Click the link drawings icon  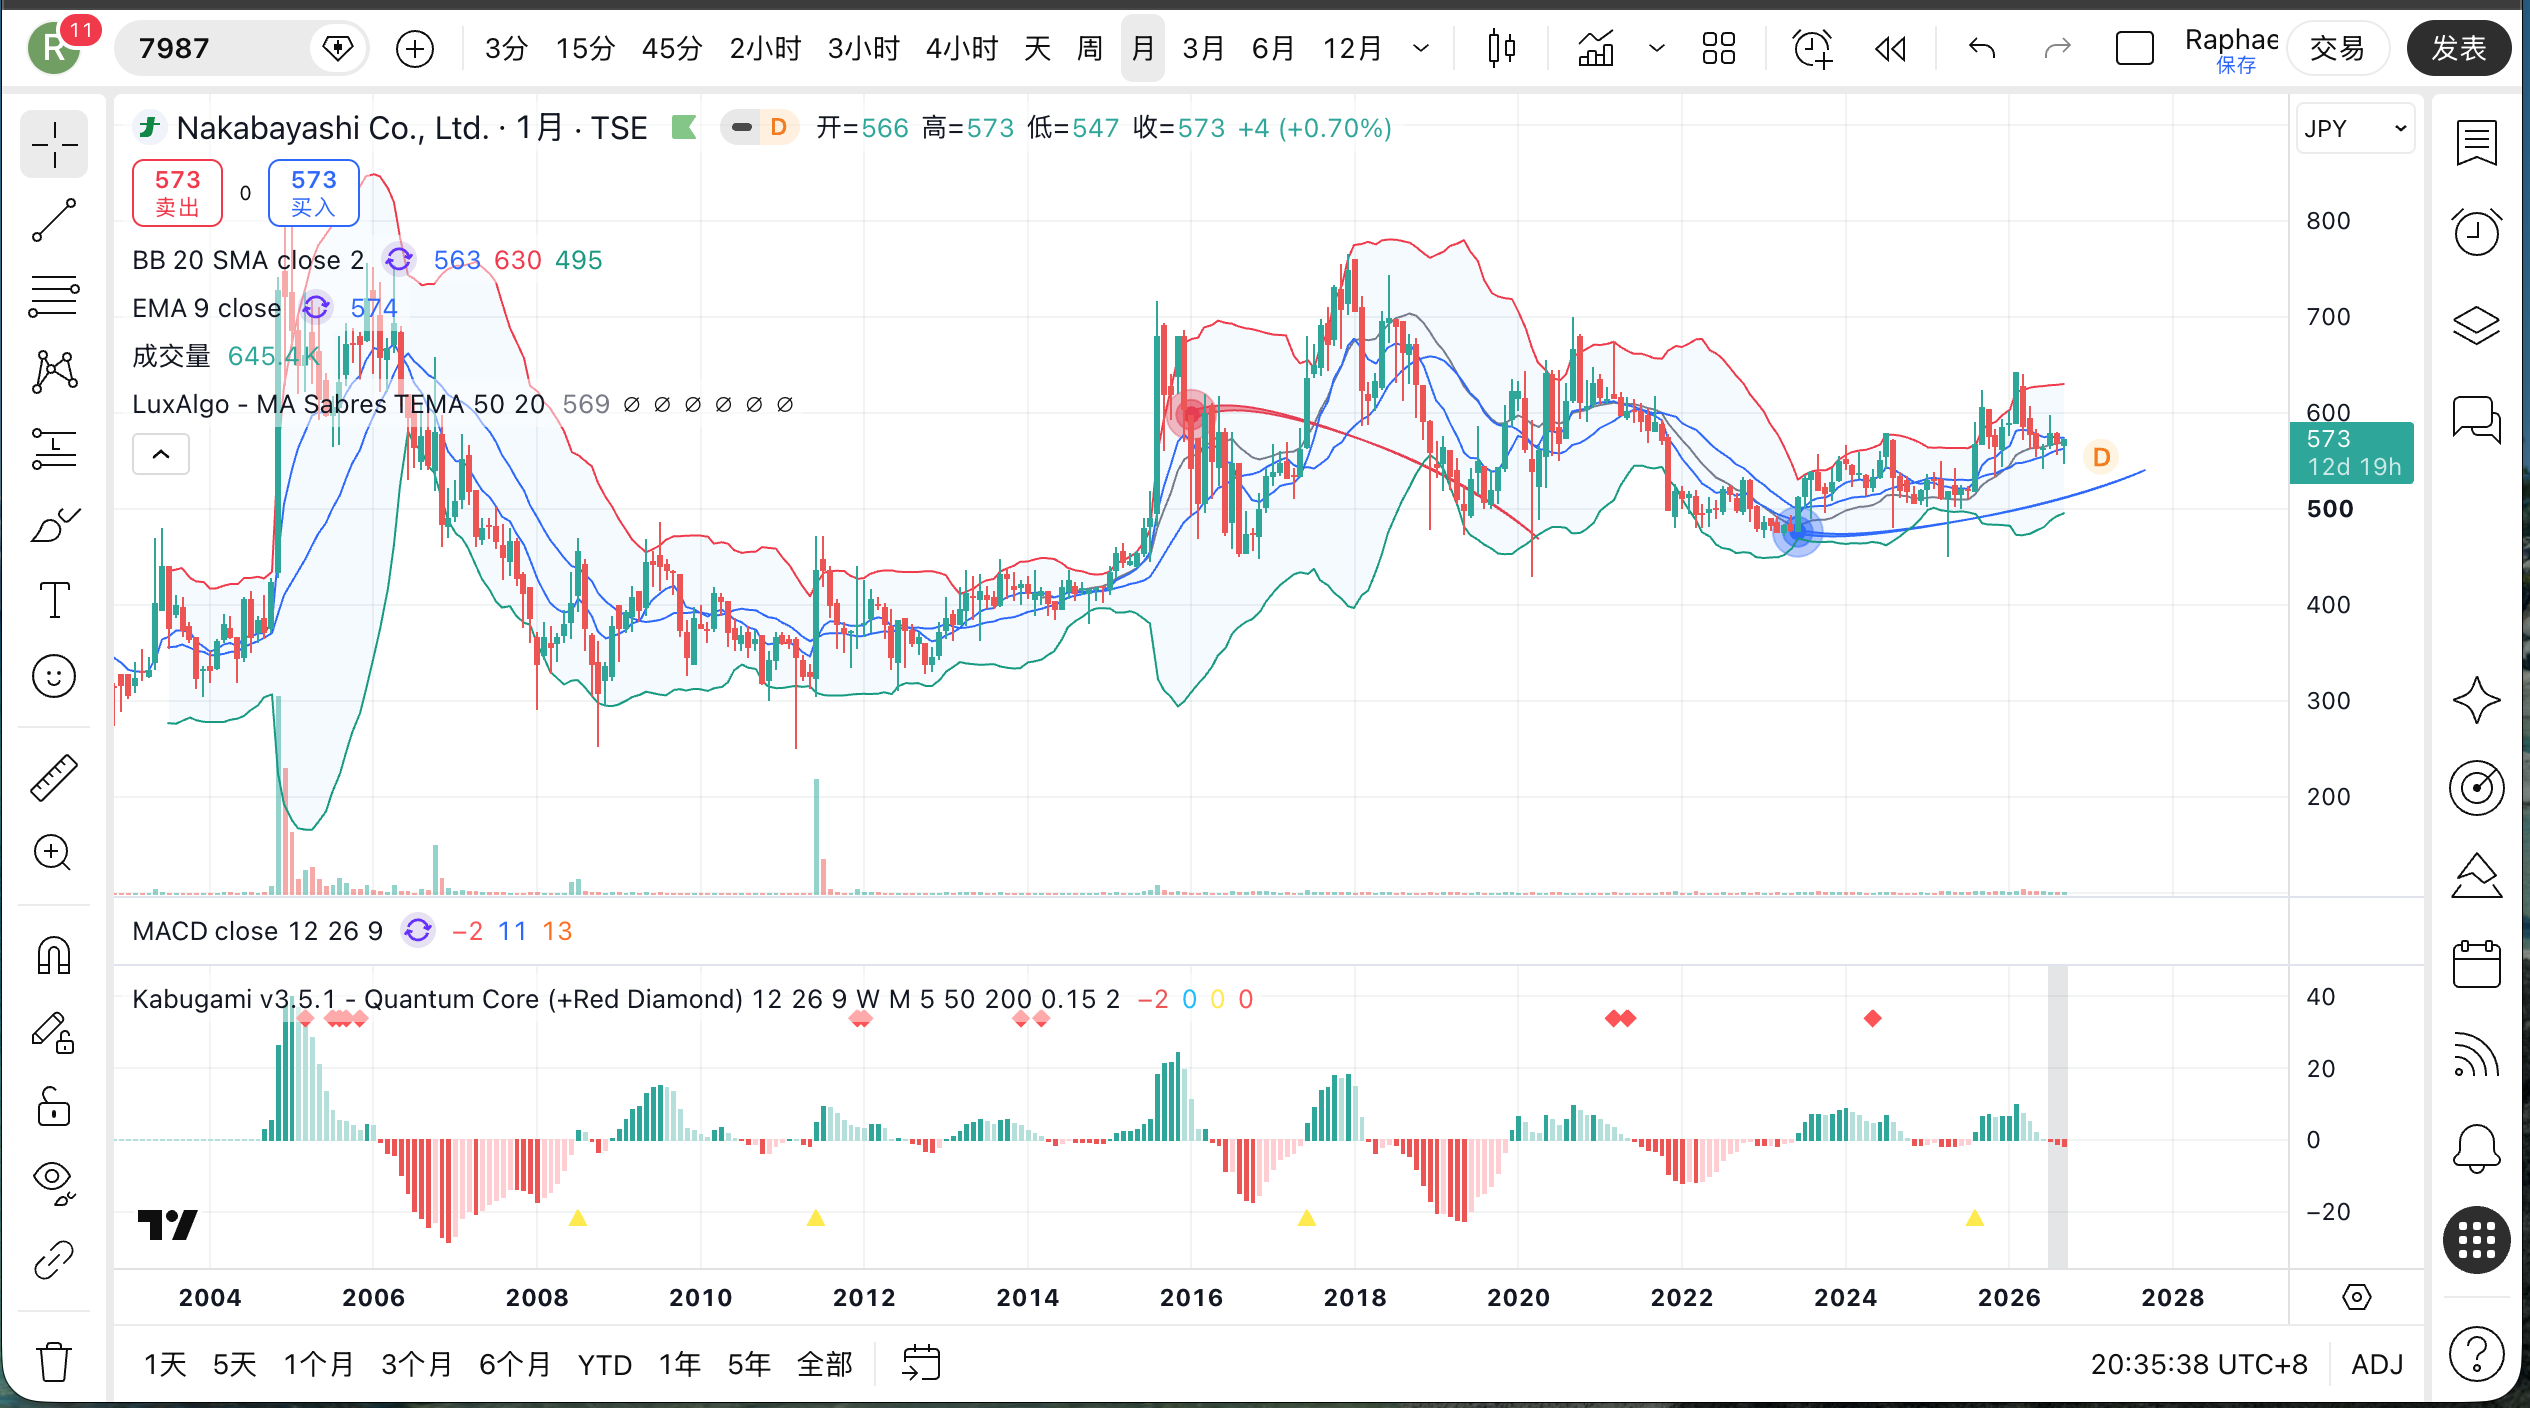pyautogui.click(x=54, y=1259)
